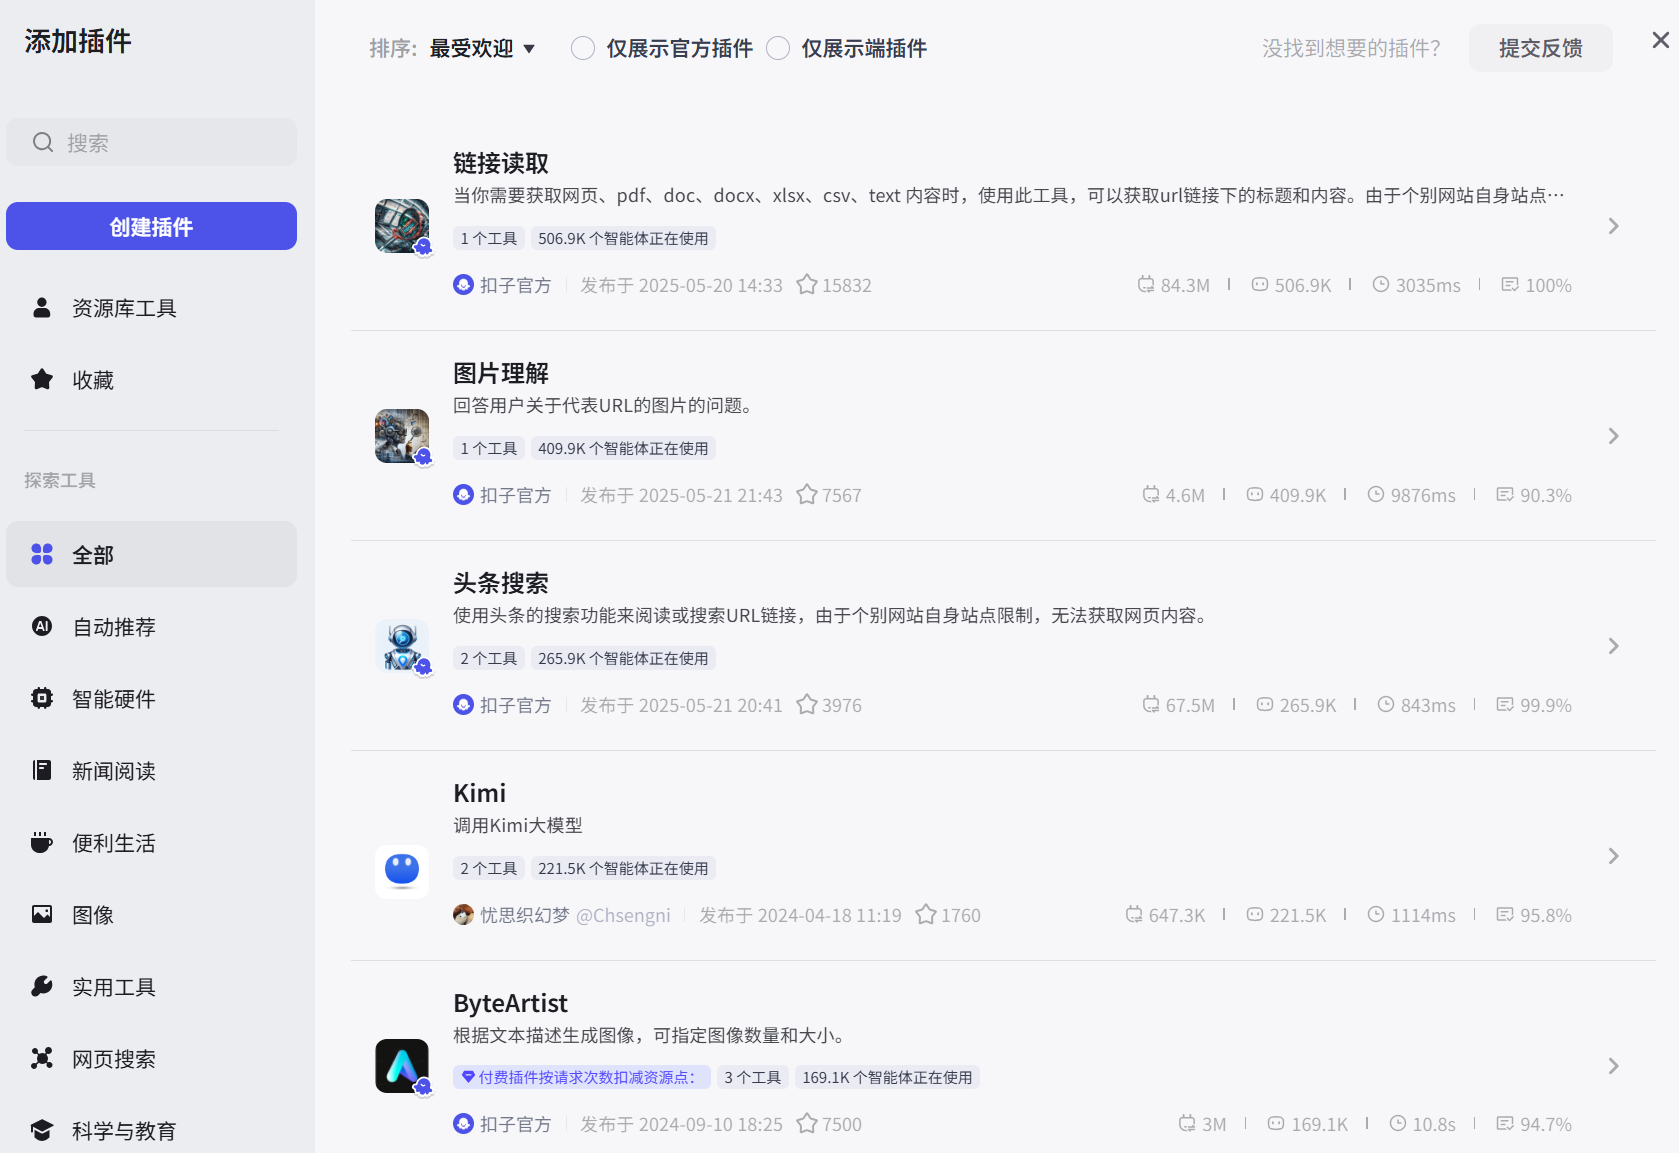Close the 添加插件 dialog
Image resolution: width=1679 pixels, height=1153 pixels.
click(x=1660, y=40)
